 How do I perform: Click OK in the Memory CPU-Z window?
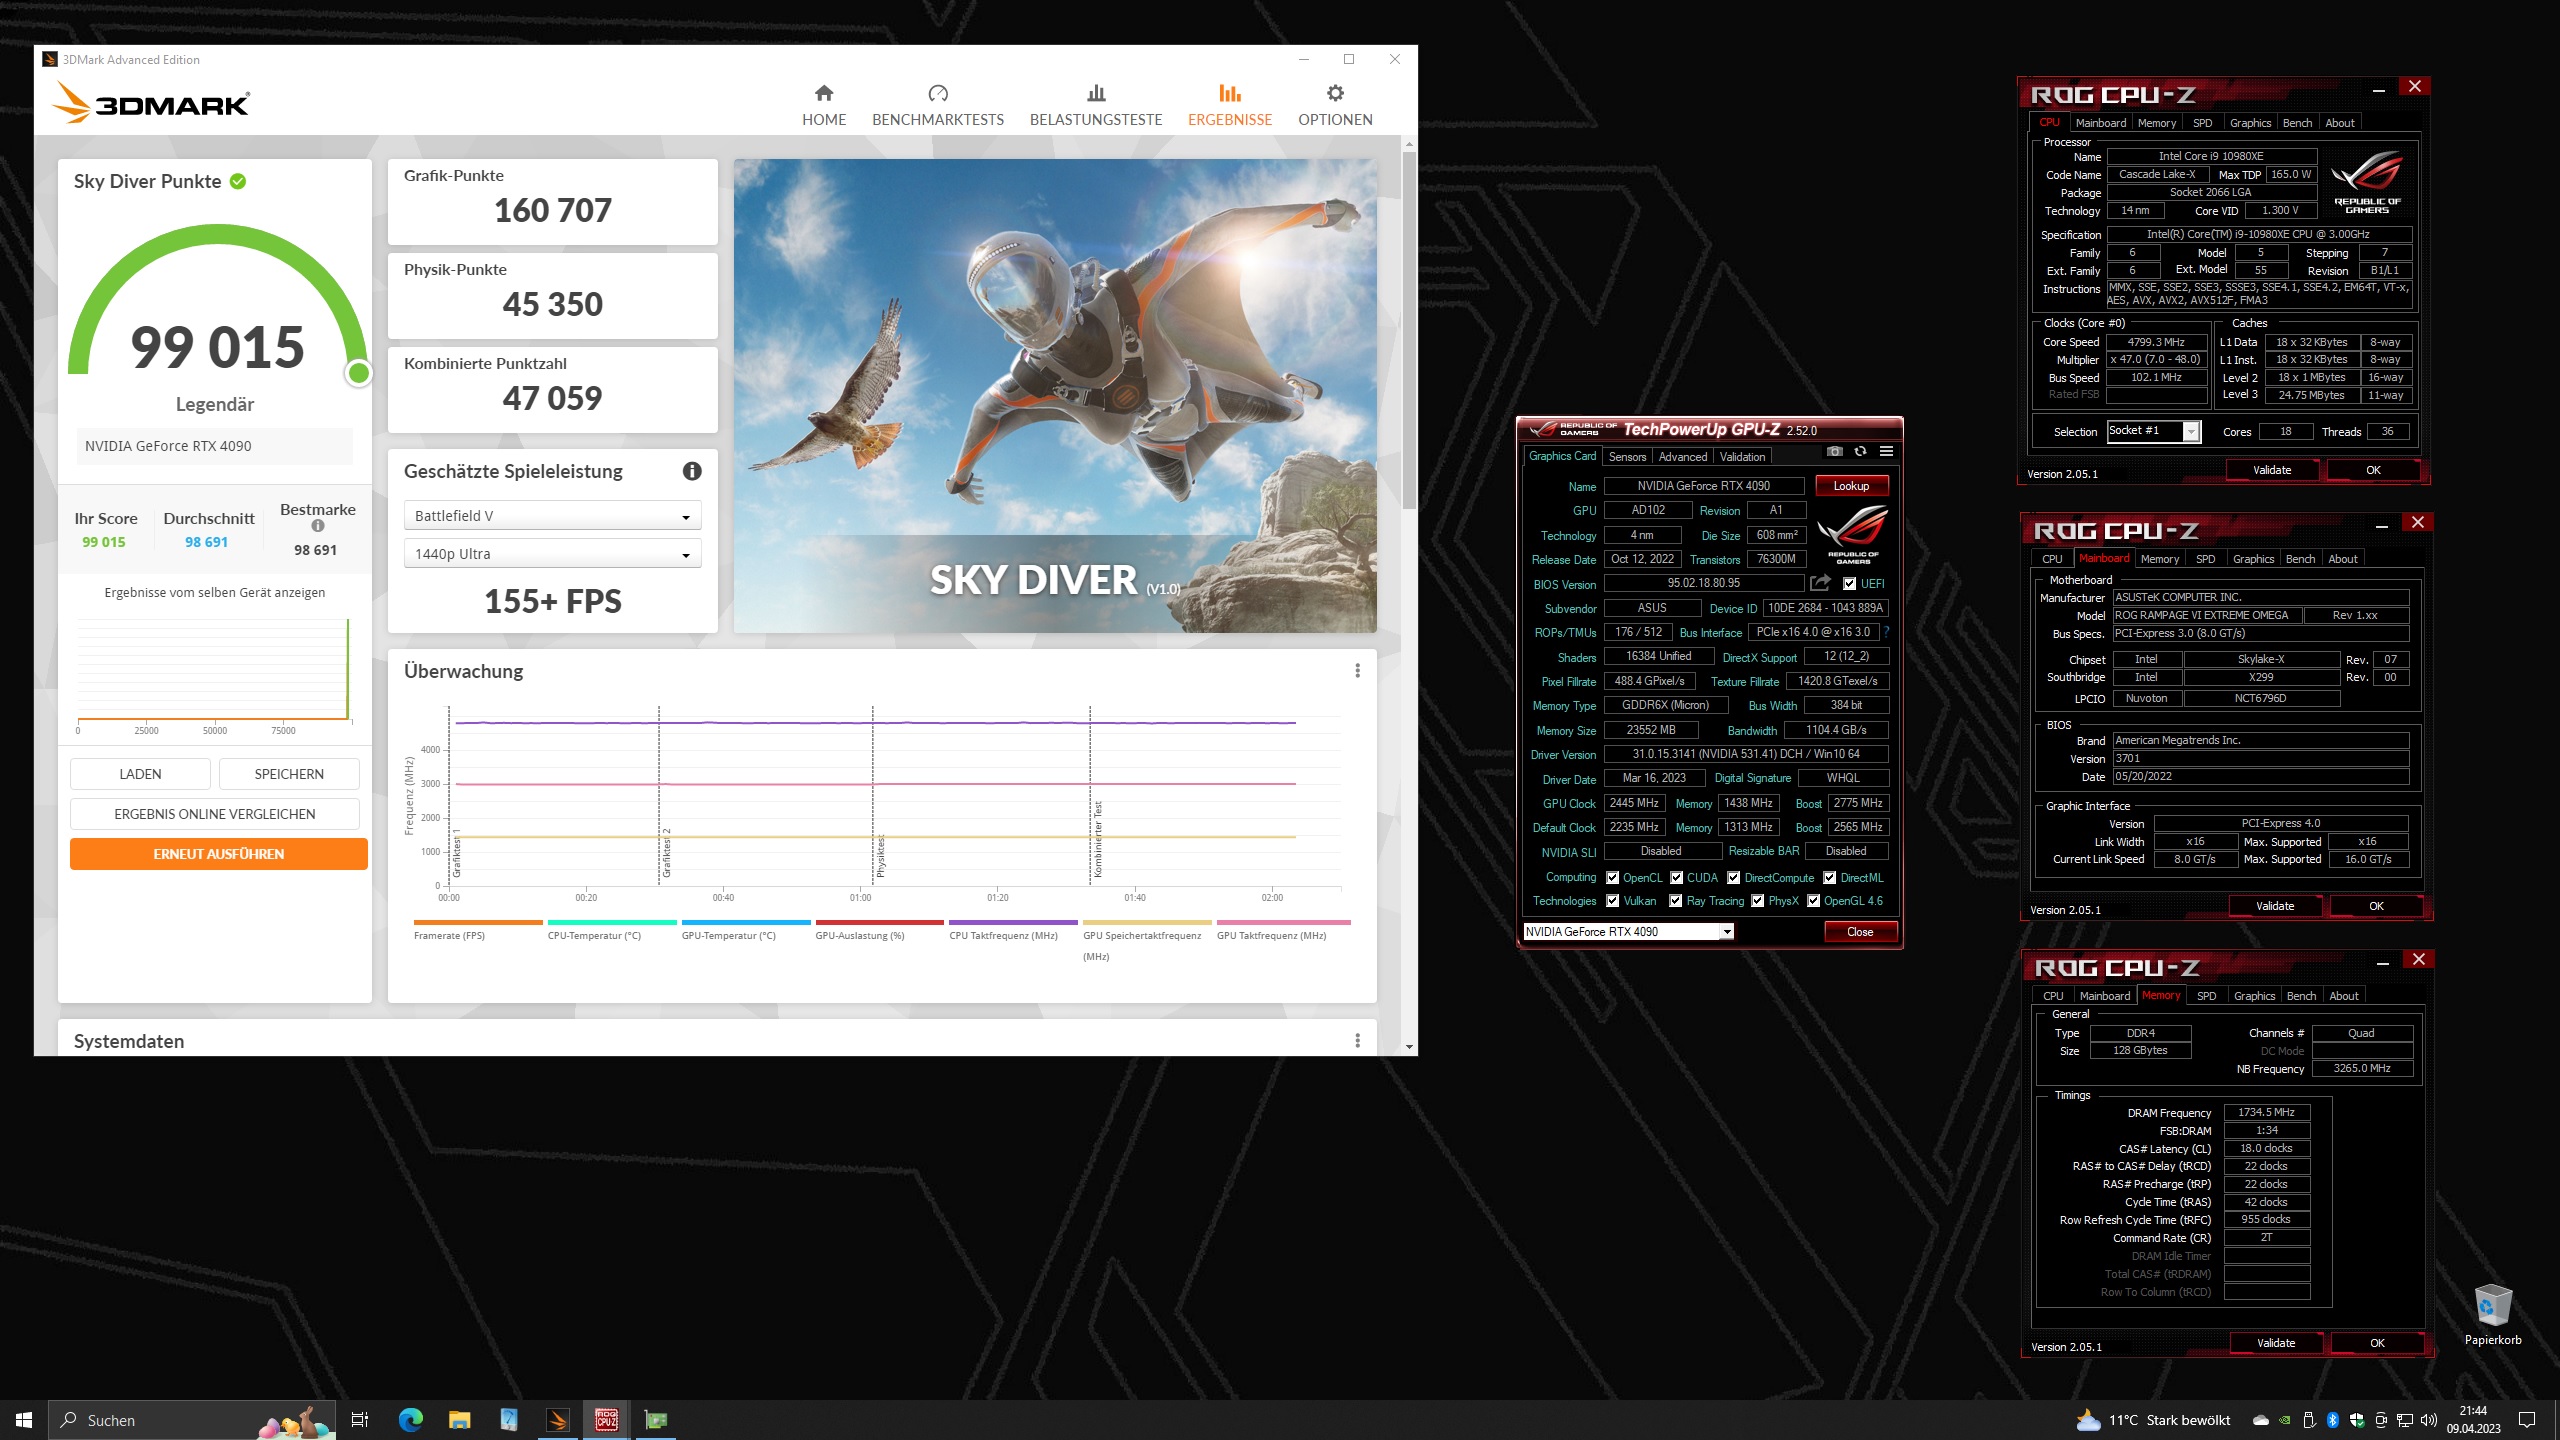[x=2377, y=1343]
